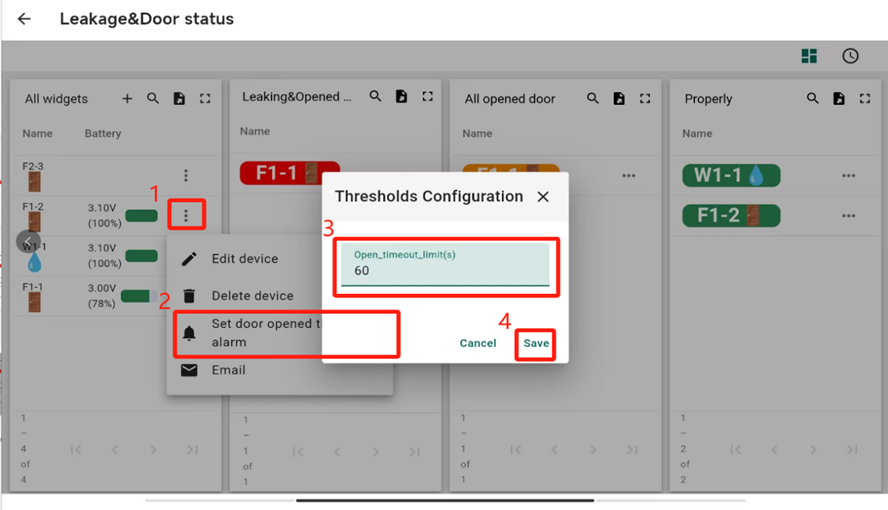Export data from the Properly panel
This screenshot has height=510, width=888.
839,99
